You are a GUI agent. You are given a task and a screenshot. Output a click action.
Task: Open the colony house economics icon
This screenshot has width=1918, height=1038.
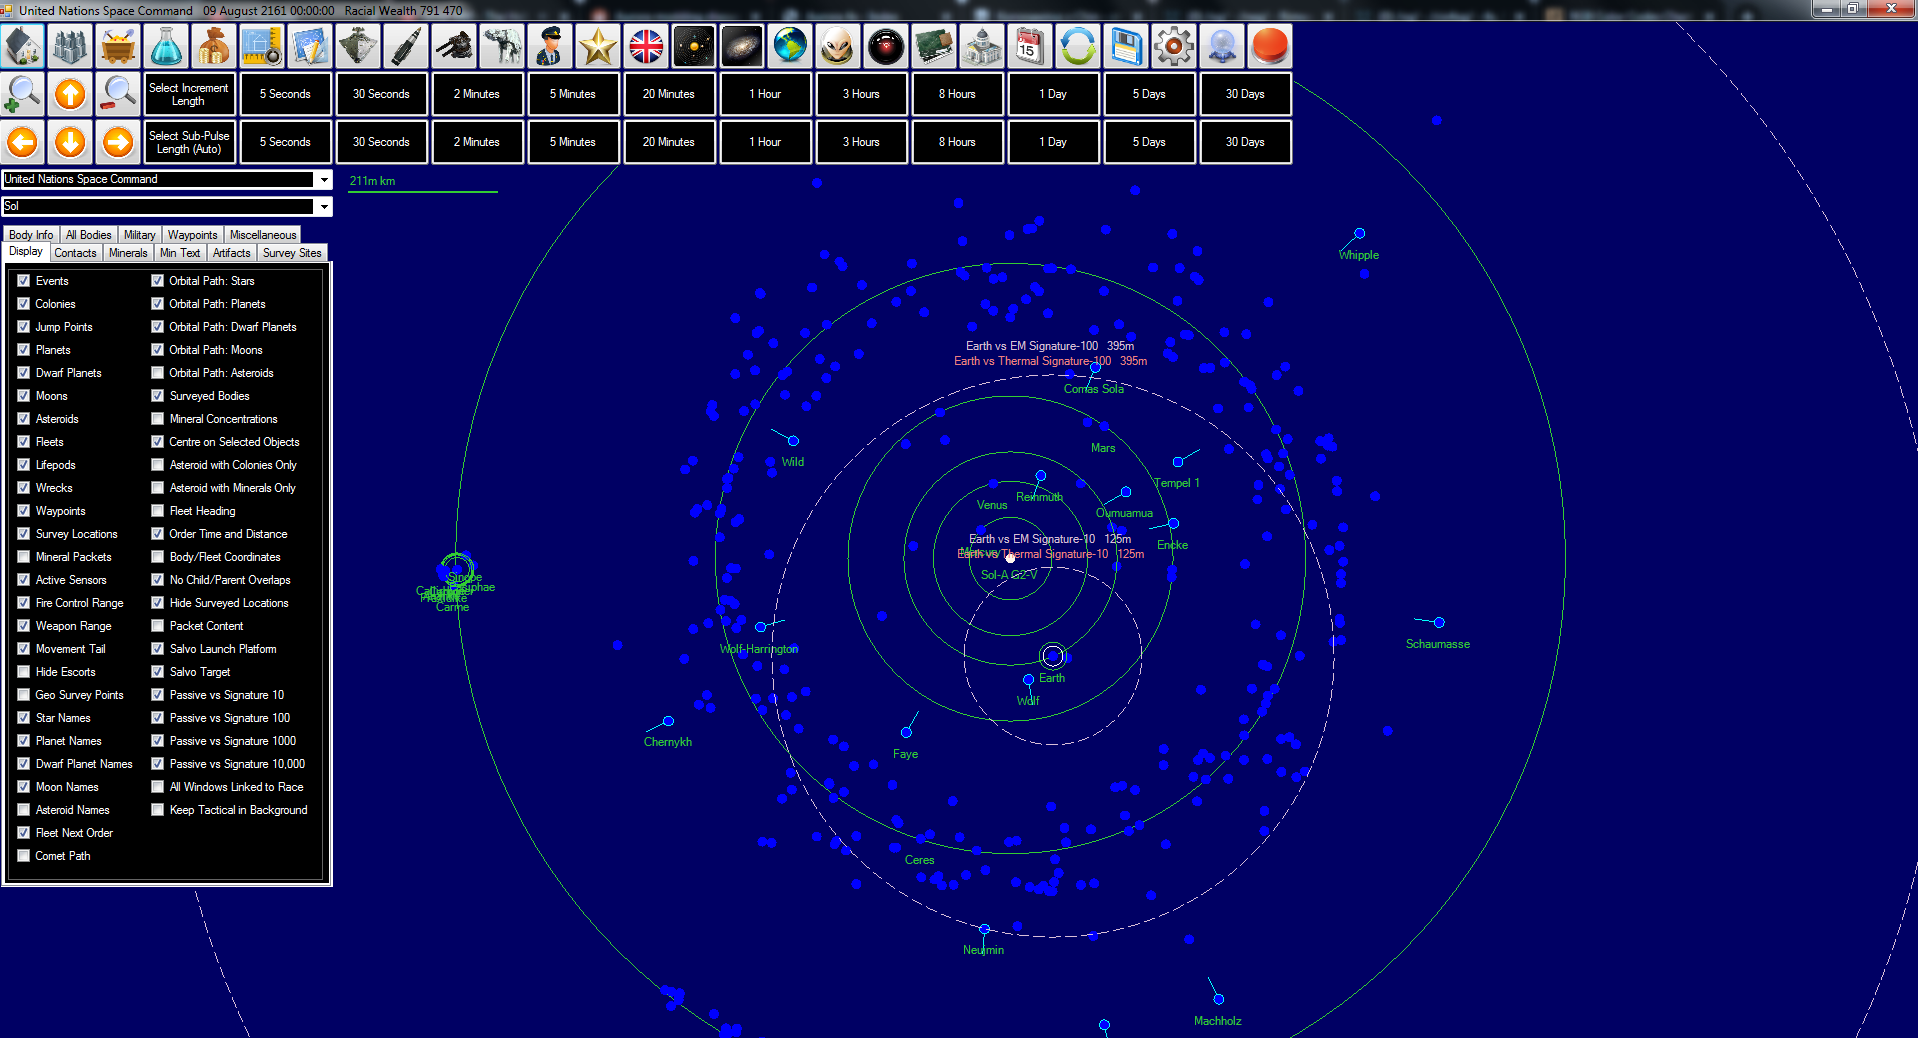[23, 46]
